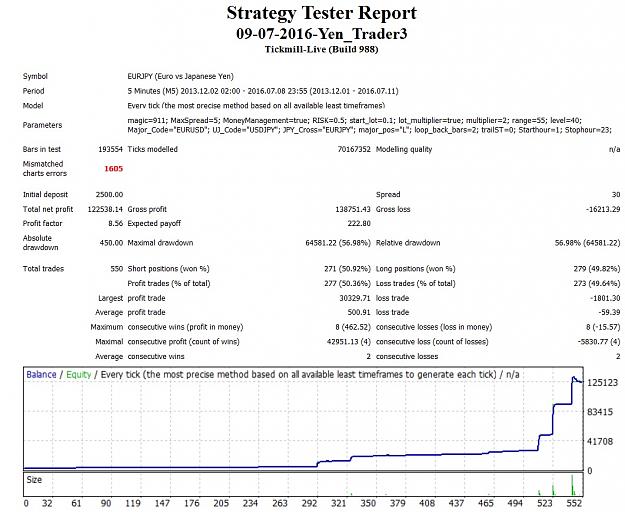Click the balance curve's final peak
Viewport: 625px width, 512px height.
[x=574, y=377]
